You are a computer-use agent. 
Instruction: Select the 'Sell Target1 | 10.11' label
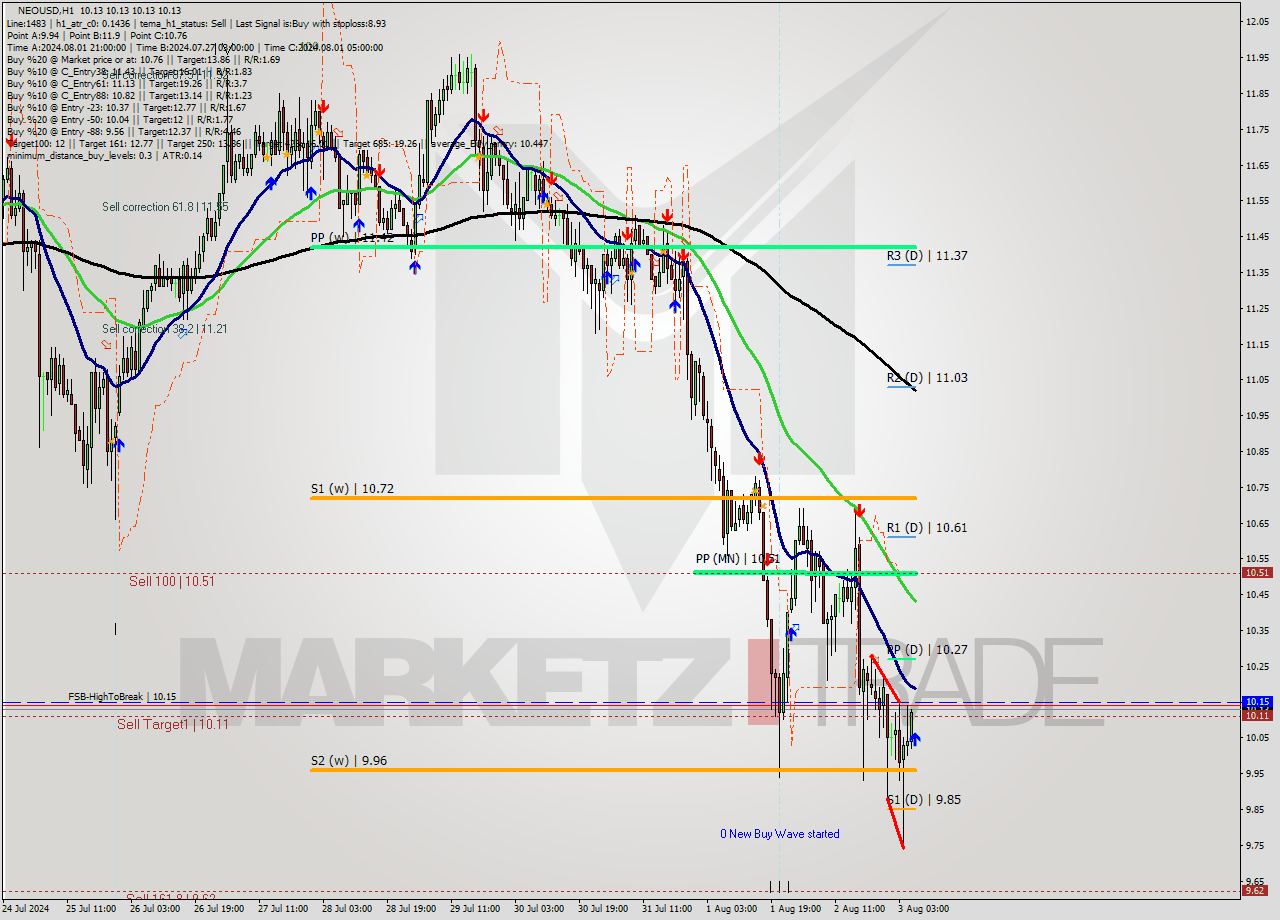tap(173, 724)
